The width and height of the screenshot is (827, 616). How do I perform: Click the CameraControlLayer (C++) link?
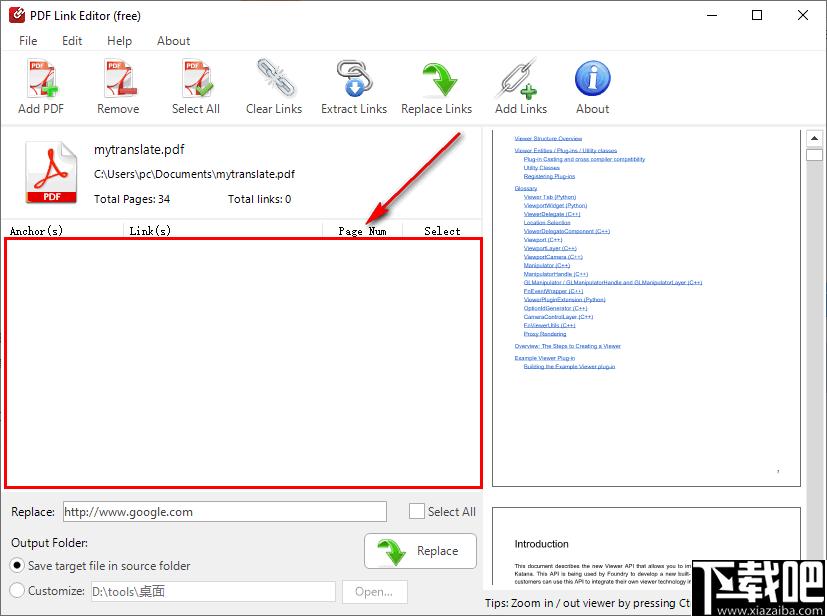point(558,317)
